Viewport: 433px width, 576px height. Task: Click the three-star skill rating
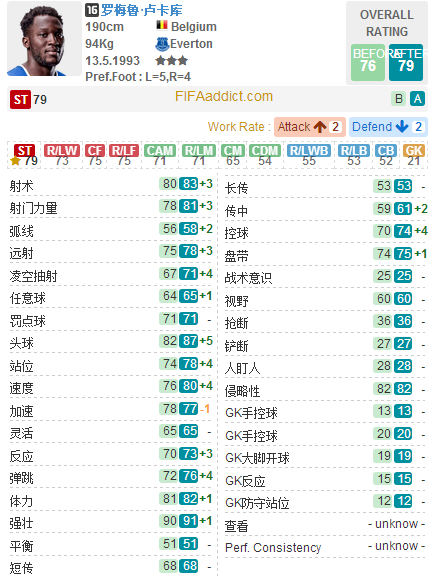tap(172, 60)
